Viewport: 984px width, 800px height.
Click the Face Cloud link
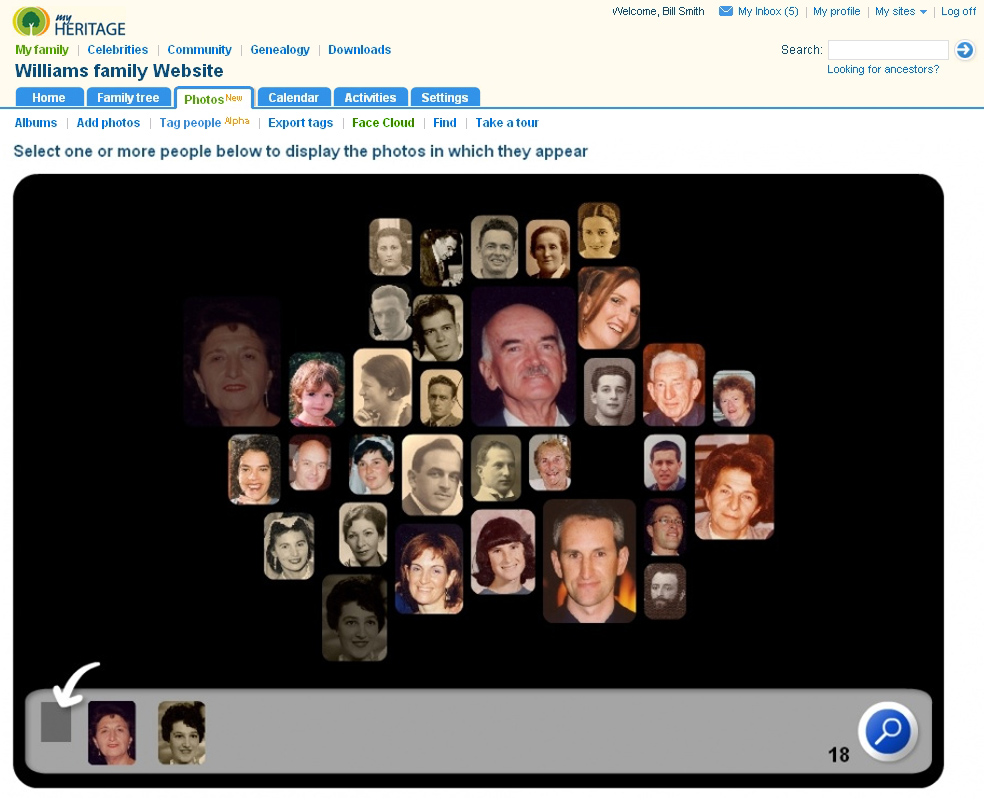pyautogui.click(x=383, y=123)
